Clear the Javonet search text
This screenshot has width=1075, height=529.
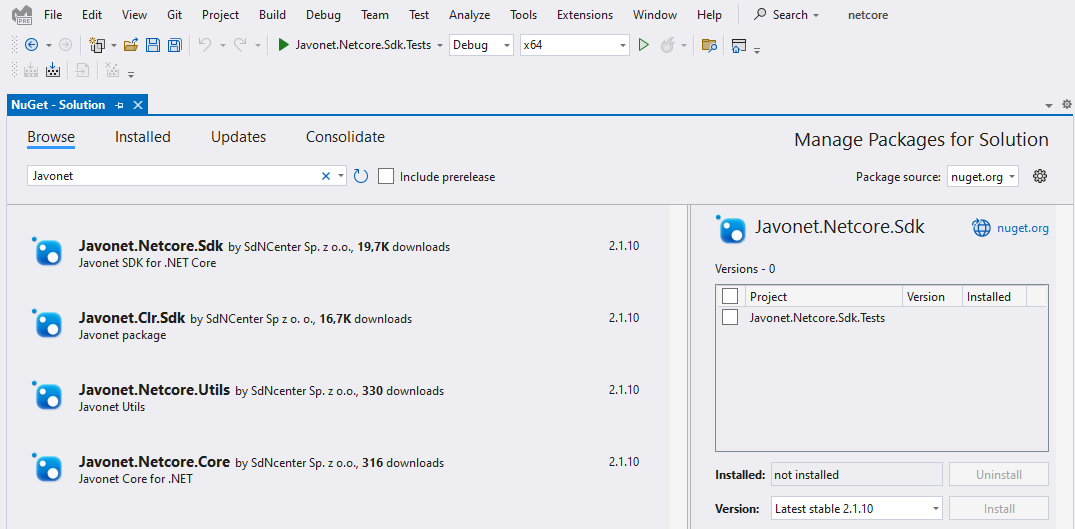coord(325,176)
